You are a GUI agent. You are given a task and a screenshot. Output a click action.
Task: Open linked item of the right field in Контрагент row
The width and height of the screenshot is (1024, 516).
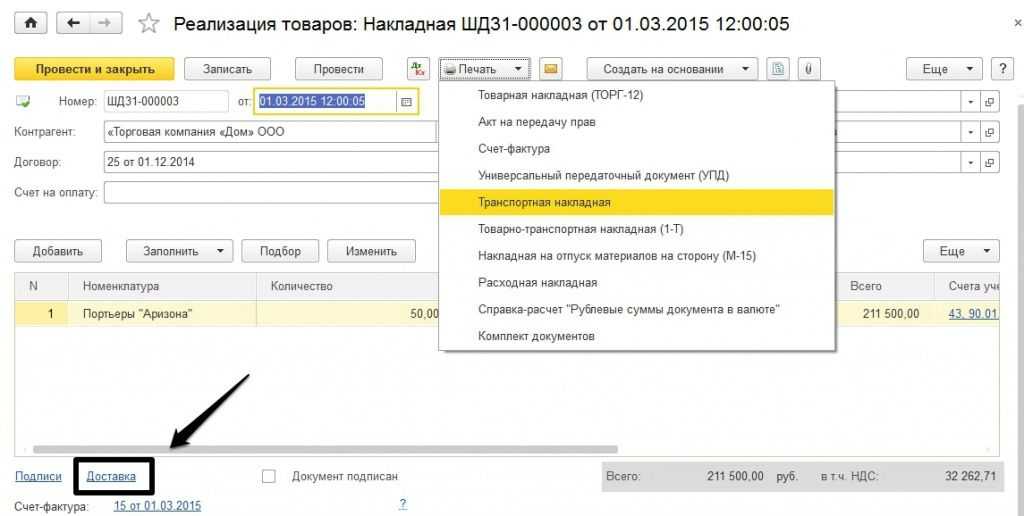990,132
